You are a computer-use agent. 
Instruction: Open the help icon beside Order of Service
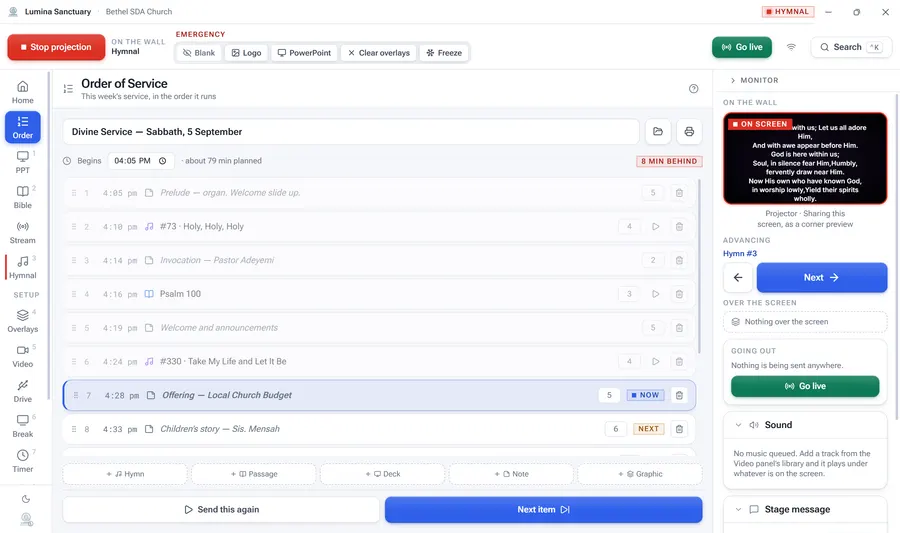tap(693, 88)
